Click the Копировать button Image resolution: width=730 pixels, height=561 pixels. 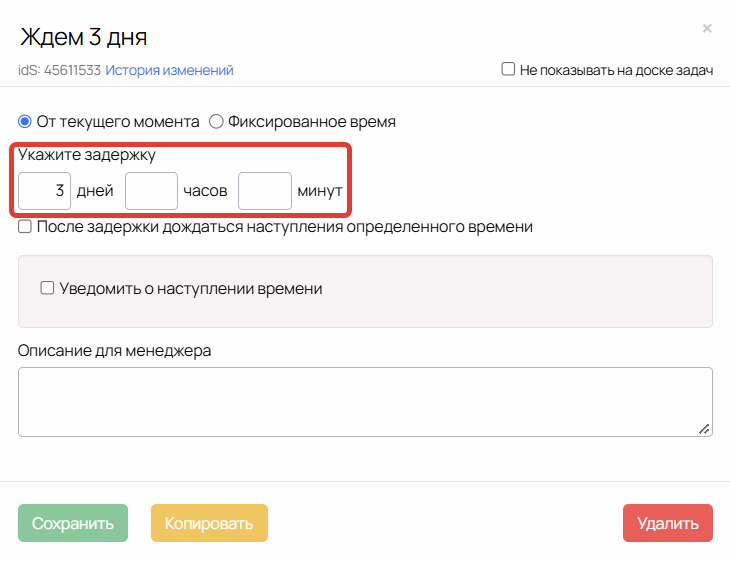(209, 523)
